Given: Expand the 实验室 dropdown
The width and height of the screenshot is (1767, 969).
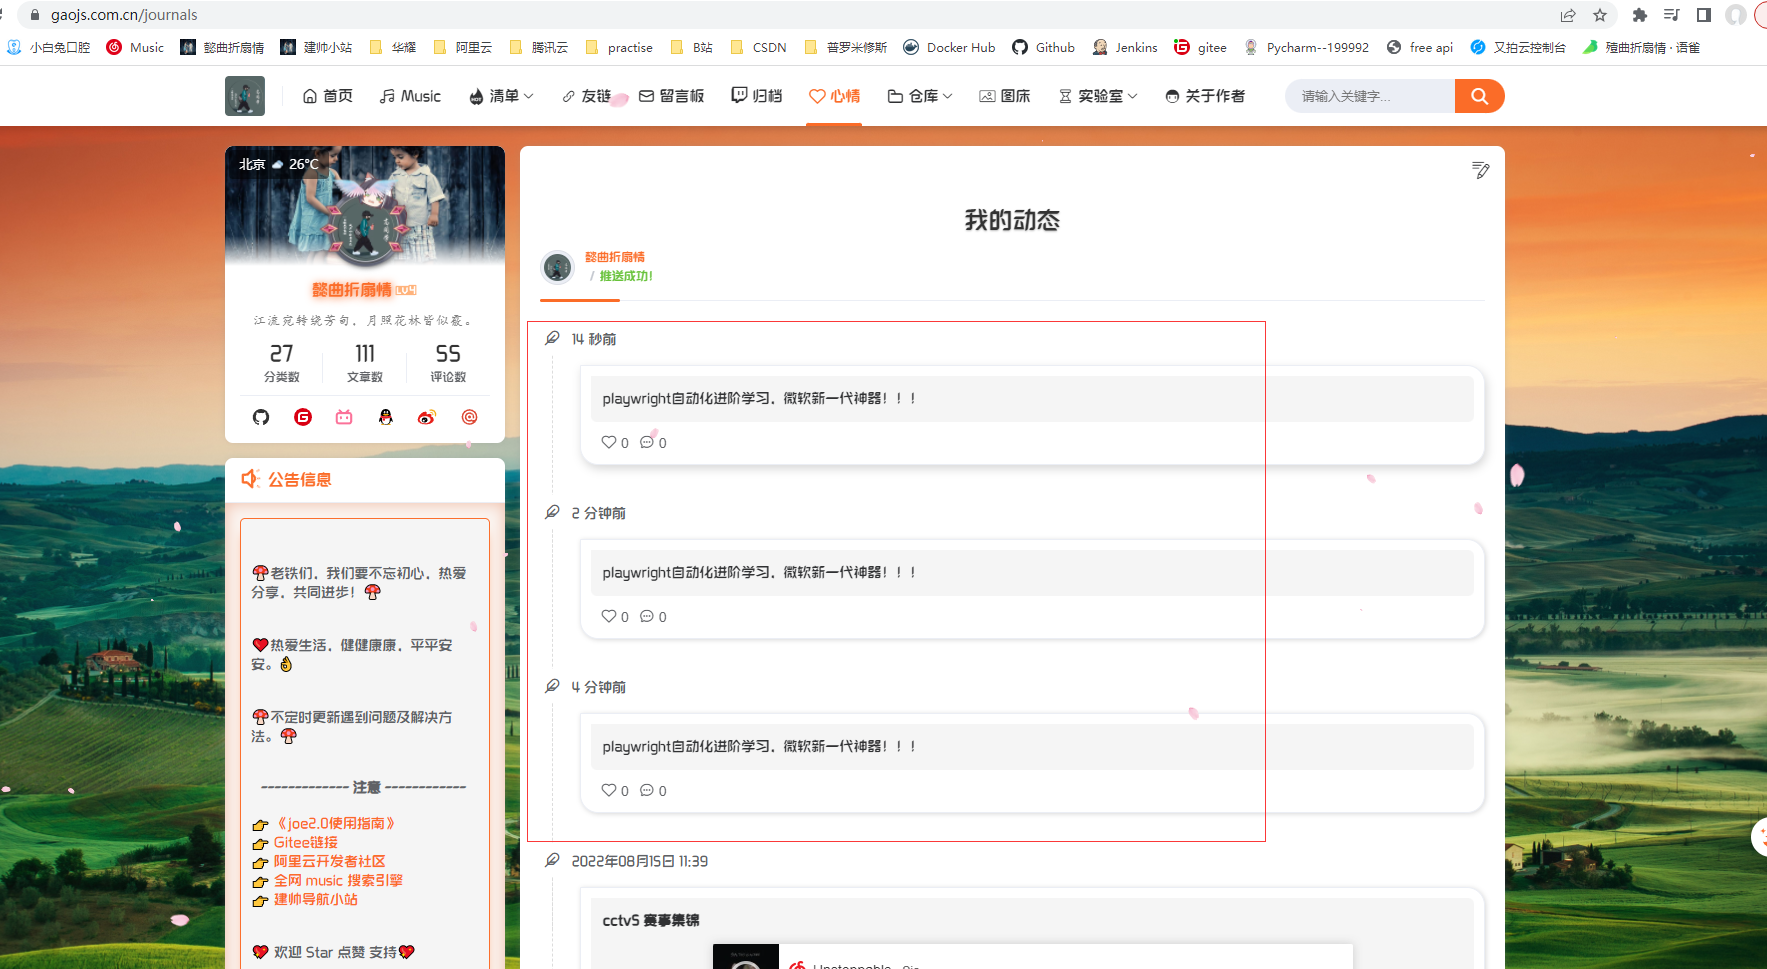Looking at the screenshot, I should click(1097, 96).
